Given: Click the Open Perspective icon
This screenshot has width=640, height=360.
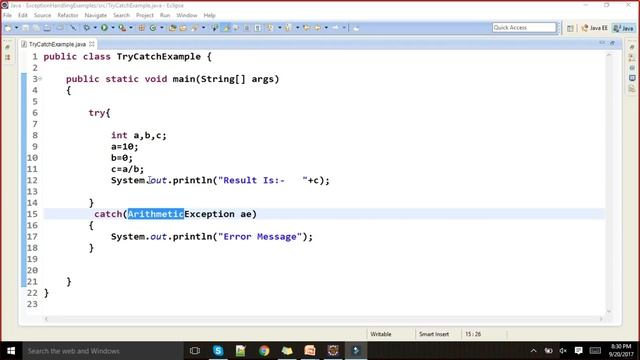Looking at the screenshot, I should [570, 28].
